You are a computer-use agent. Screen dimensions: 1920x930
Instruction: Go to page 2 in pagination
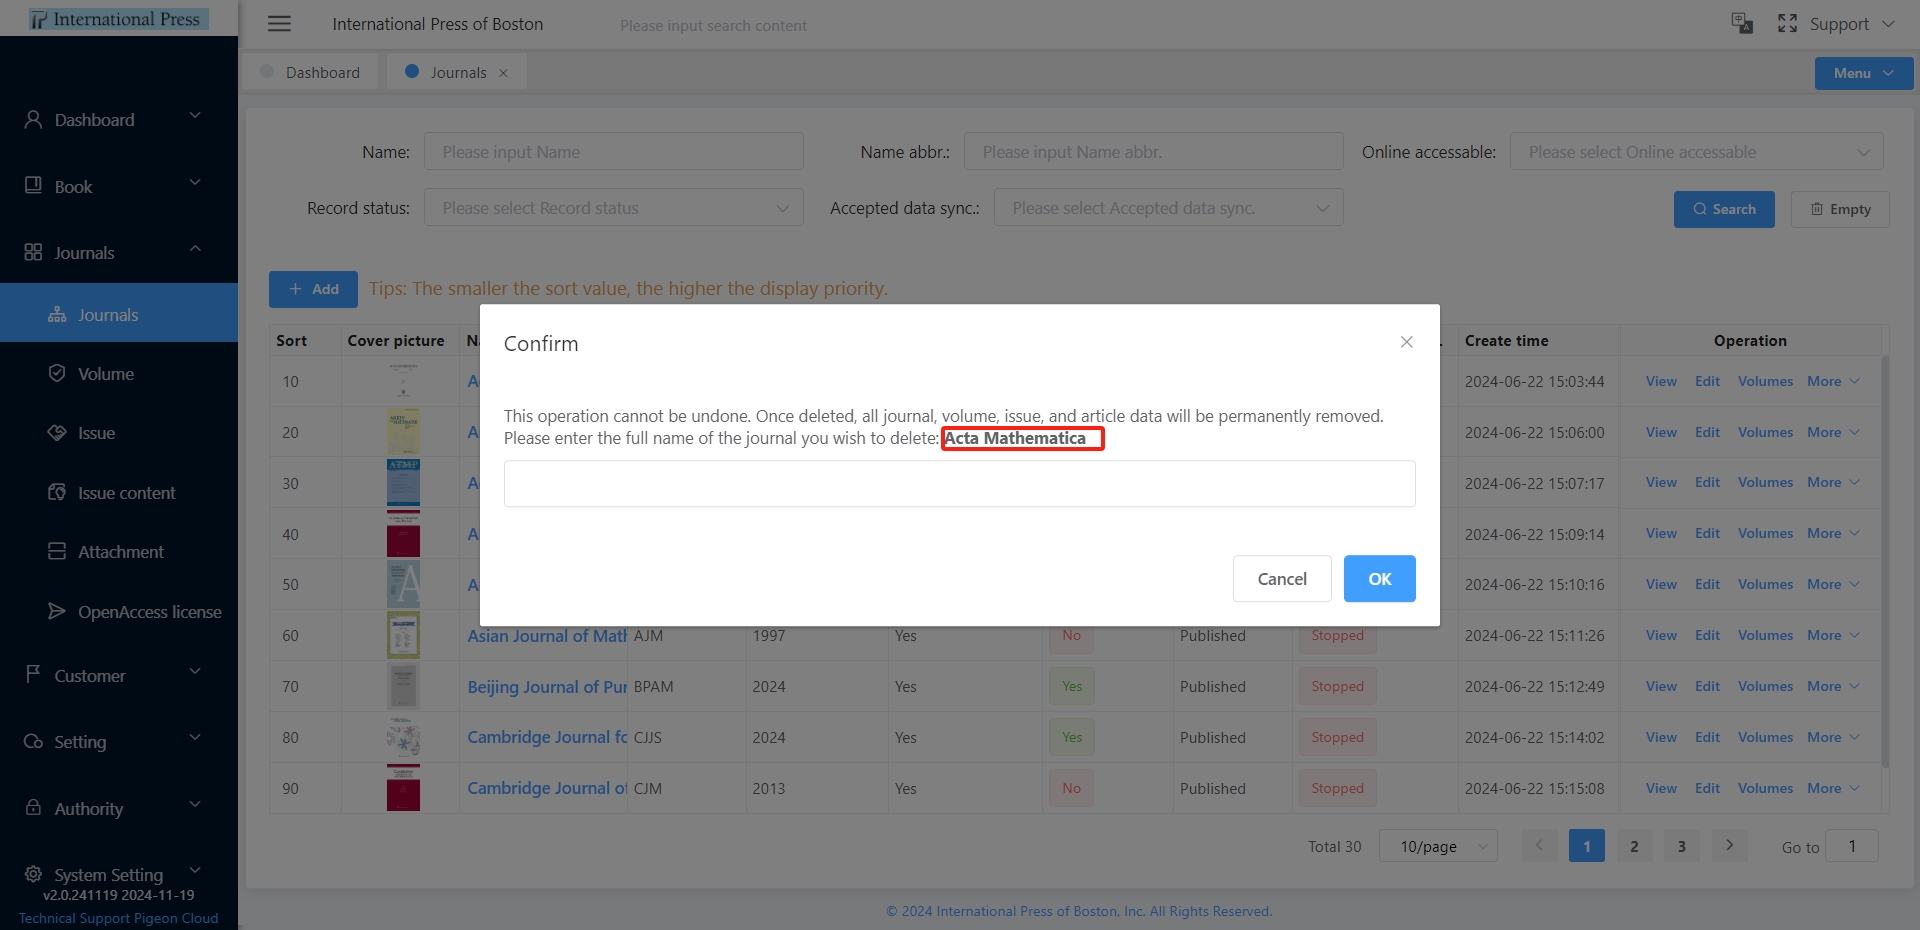click(x=1634, y=846)
